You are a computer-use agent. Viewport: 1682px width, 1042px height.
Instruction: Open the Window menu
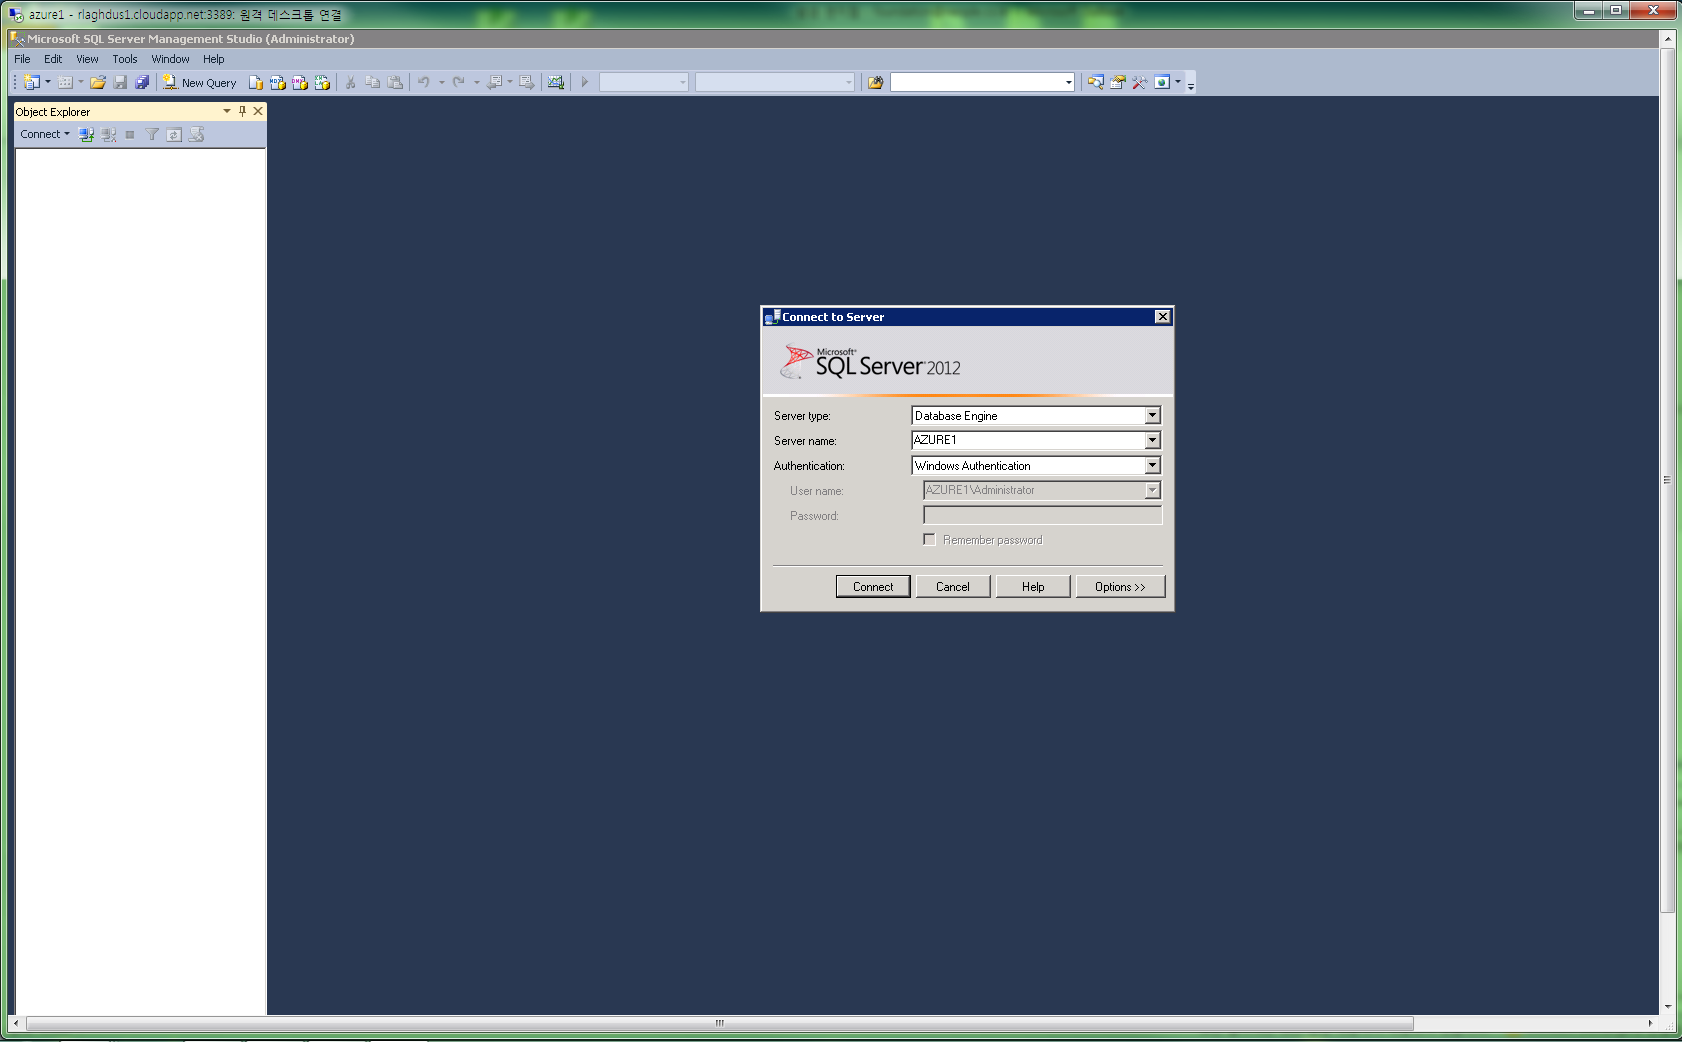tap(170, 59)
